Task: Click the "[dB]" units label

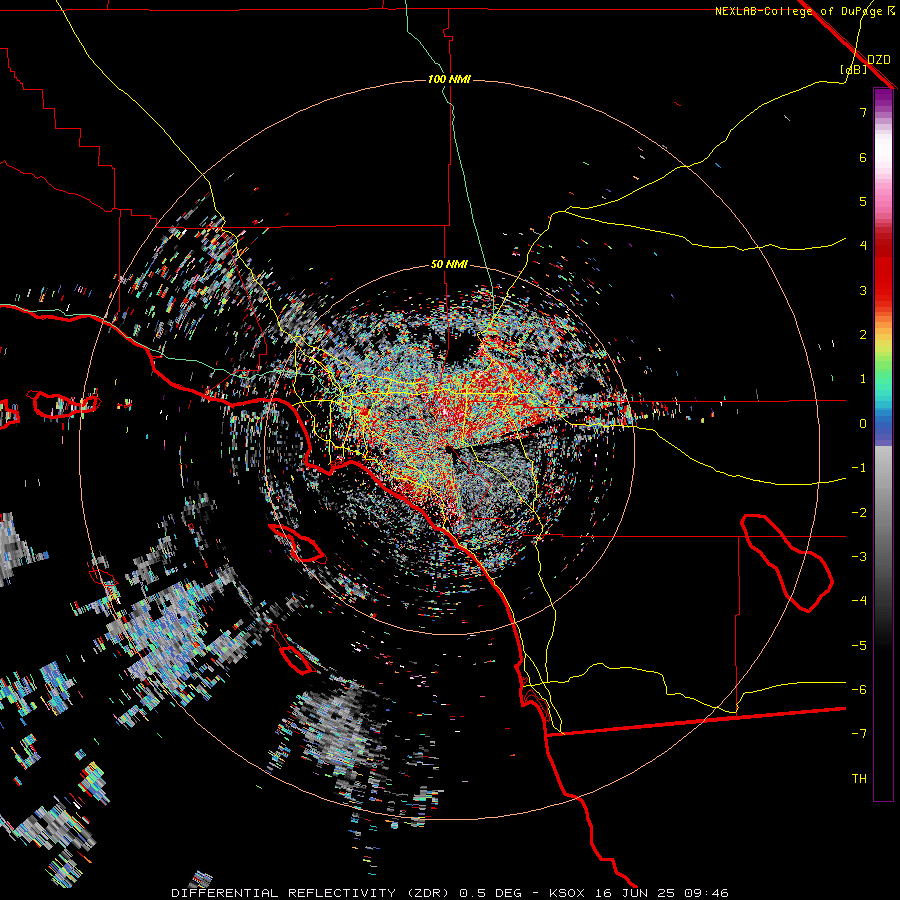Action: click(854, 69)
